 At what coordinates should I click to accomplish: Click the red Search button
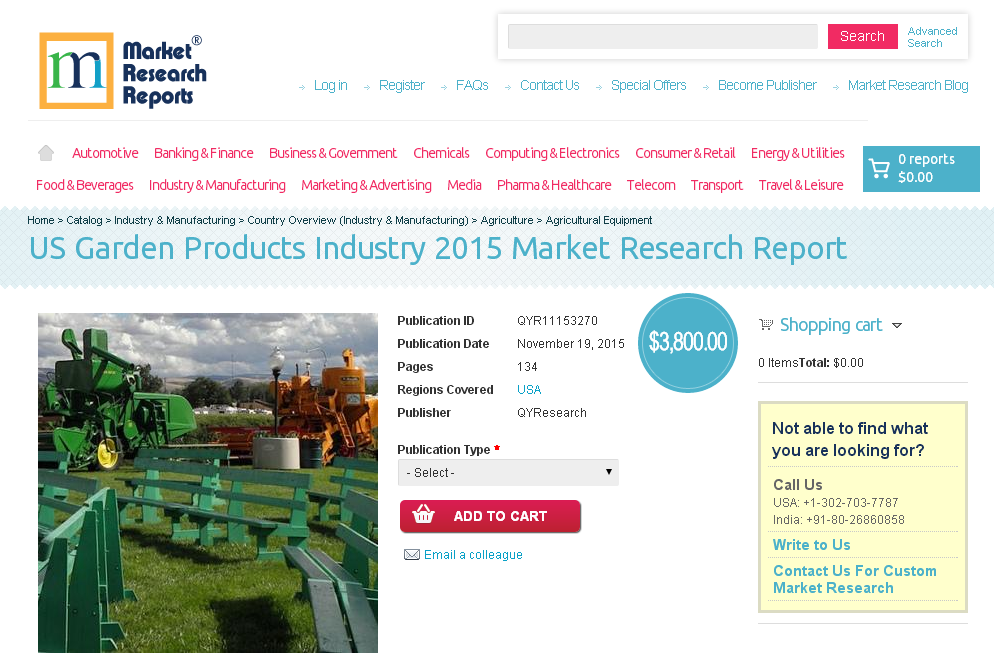(862, 36)
